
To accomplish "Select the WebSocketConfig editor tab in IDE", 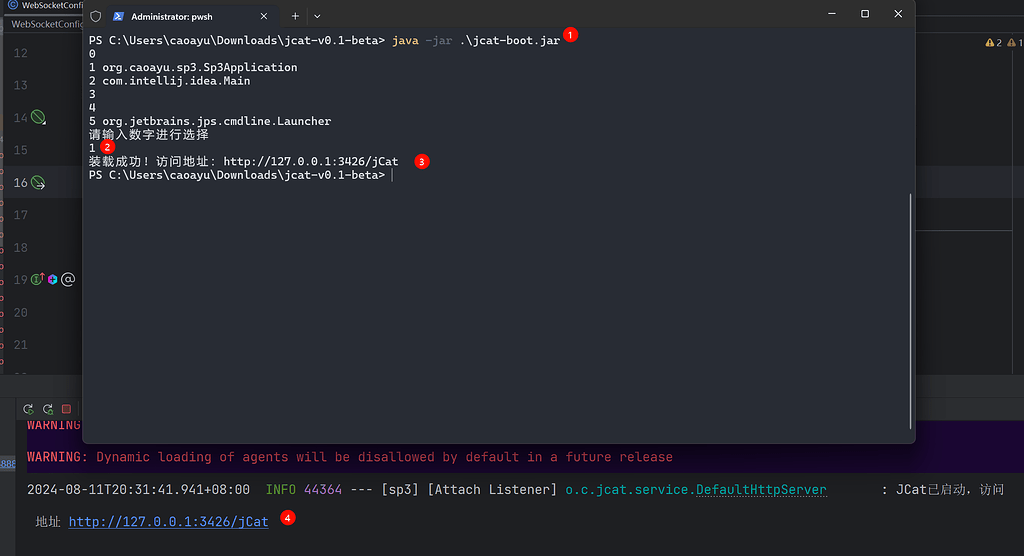I will click(x=44, y=5).
